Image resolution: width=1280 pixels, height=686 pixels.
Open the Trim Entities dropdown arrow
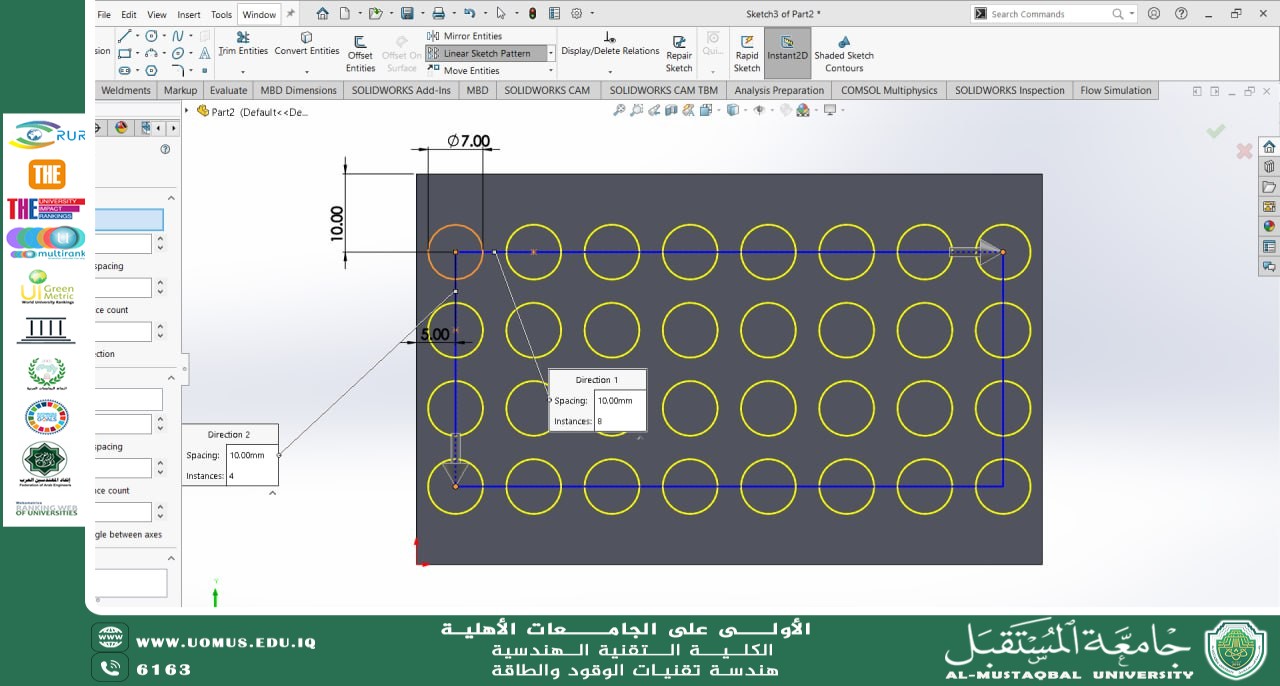243,72
